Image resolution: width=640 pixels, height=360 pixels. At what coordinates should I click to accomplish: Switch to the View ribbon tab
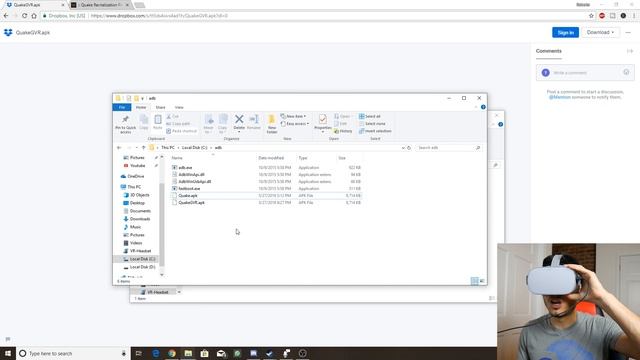(179, 107)
